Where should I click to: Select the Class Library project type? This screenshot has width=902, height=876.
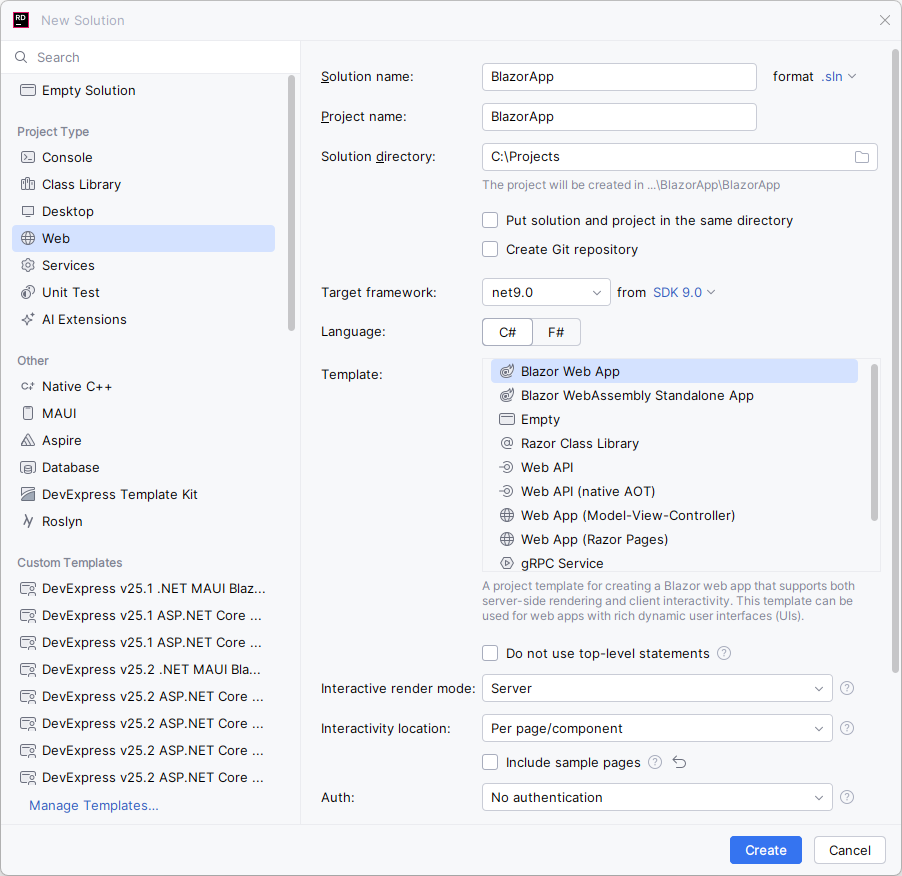[x=80, y=184]
